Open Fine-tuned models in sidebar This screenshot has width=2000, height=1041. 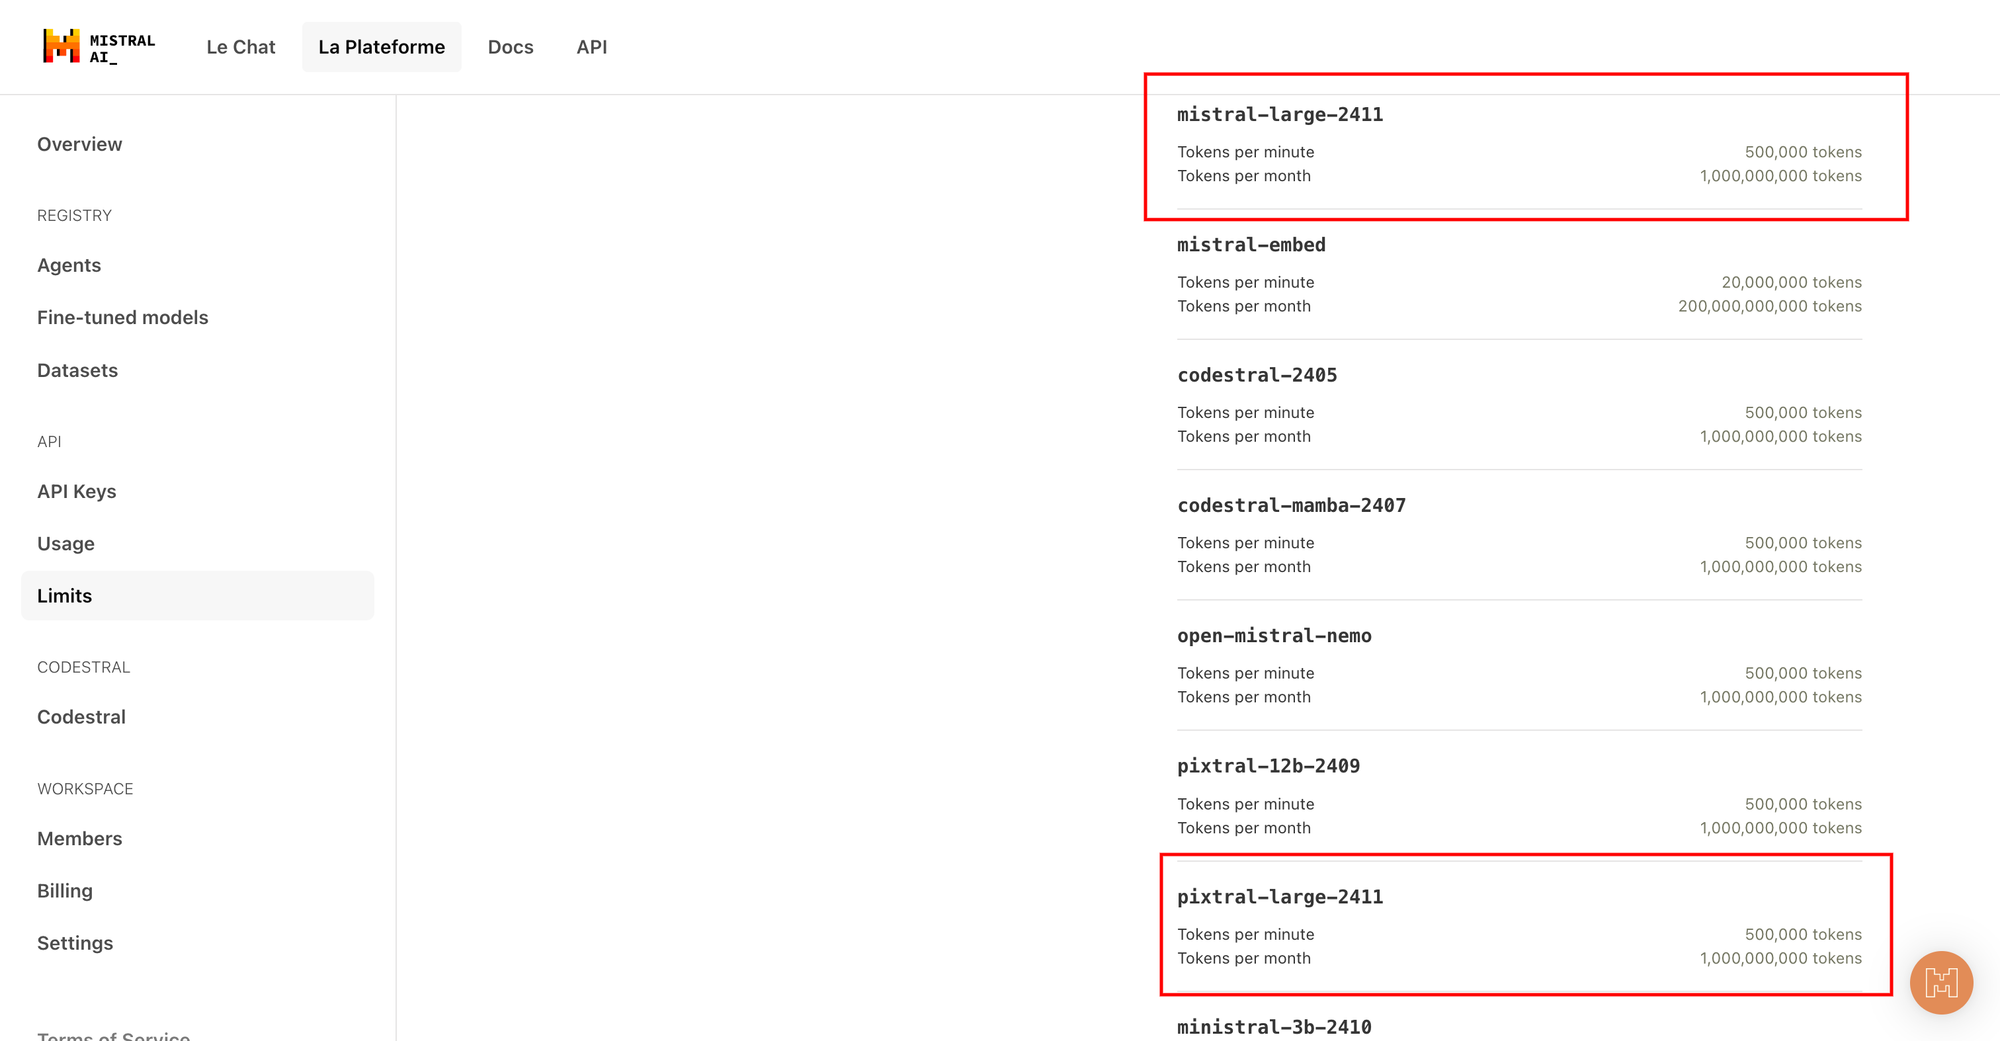click(123, 317)
